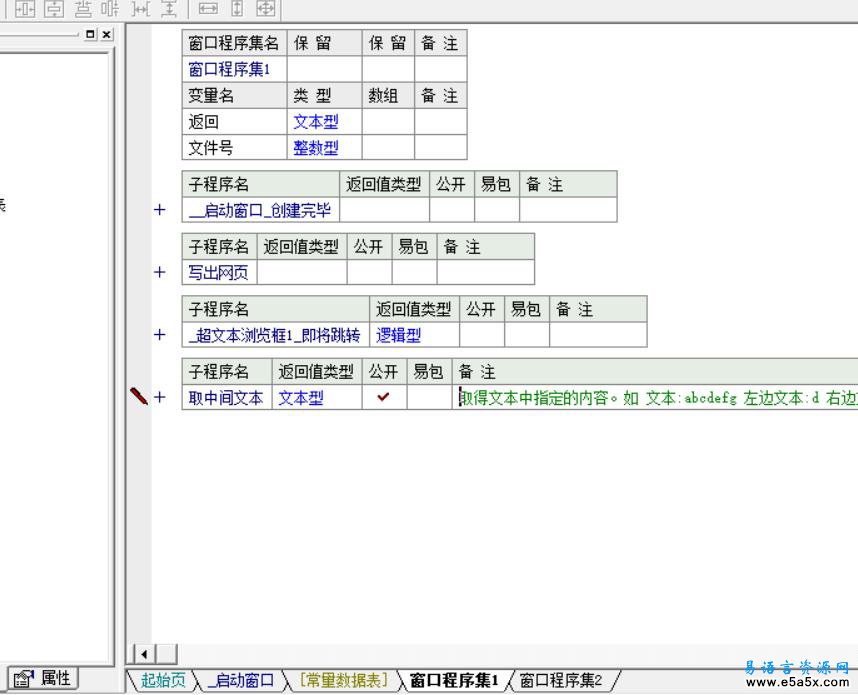Click the return type cell of 写出网页
The height and width of the screenshot is (695, 858).
click(302, 272)
